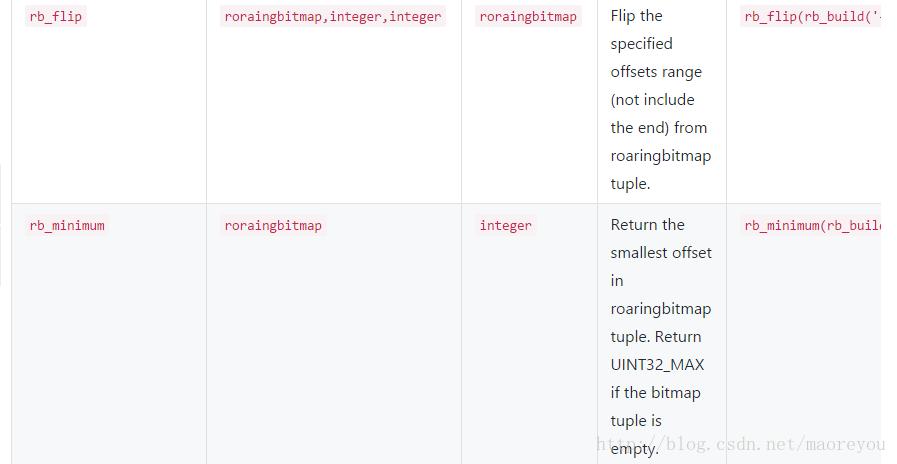Select roraingbitmap,integer,integer input type code

(x=333, y=17)
